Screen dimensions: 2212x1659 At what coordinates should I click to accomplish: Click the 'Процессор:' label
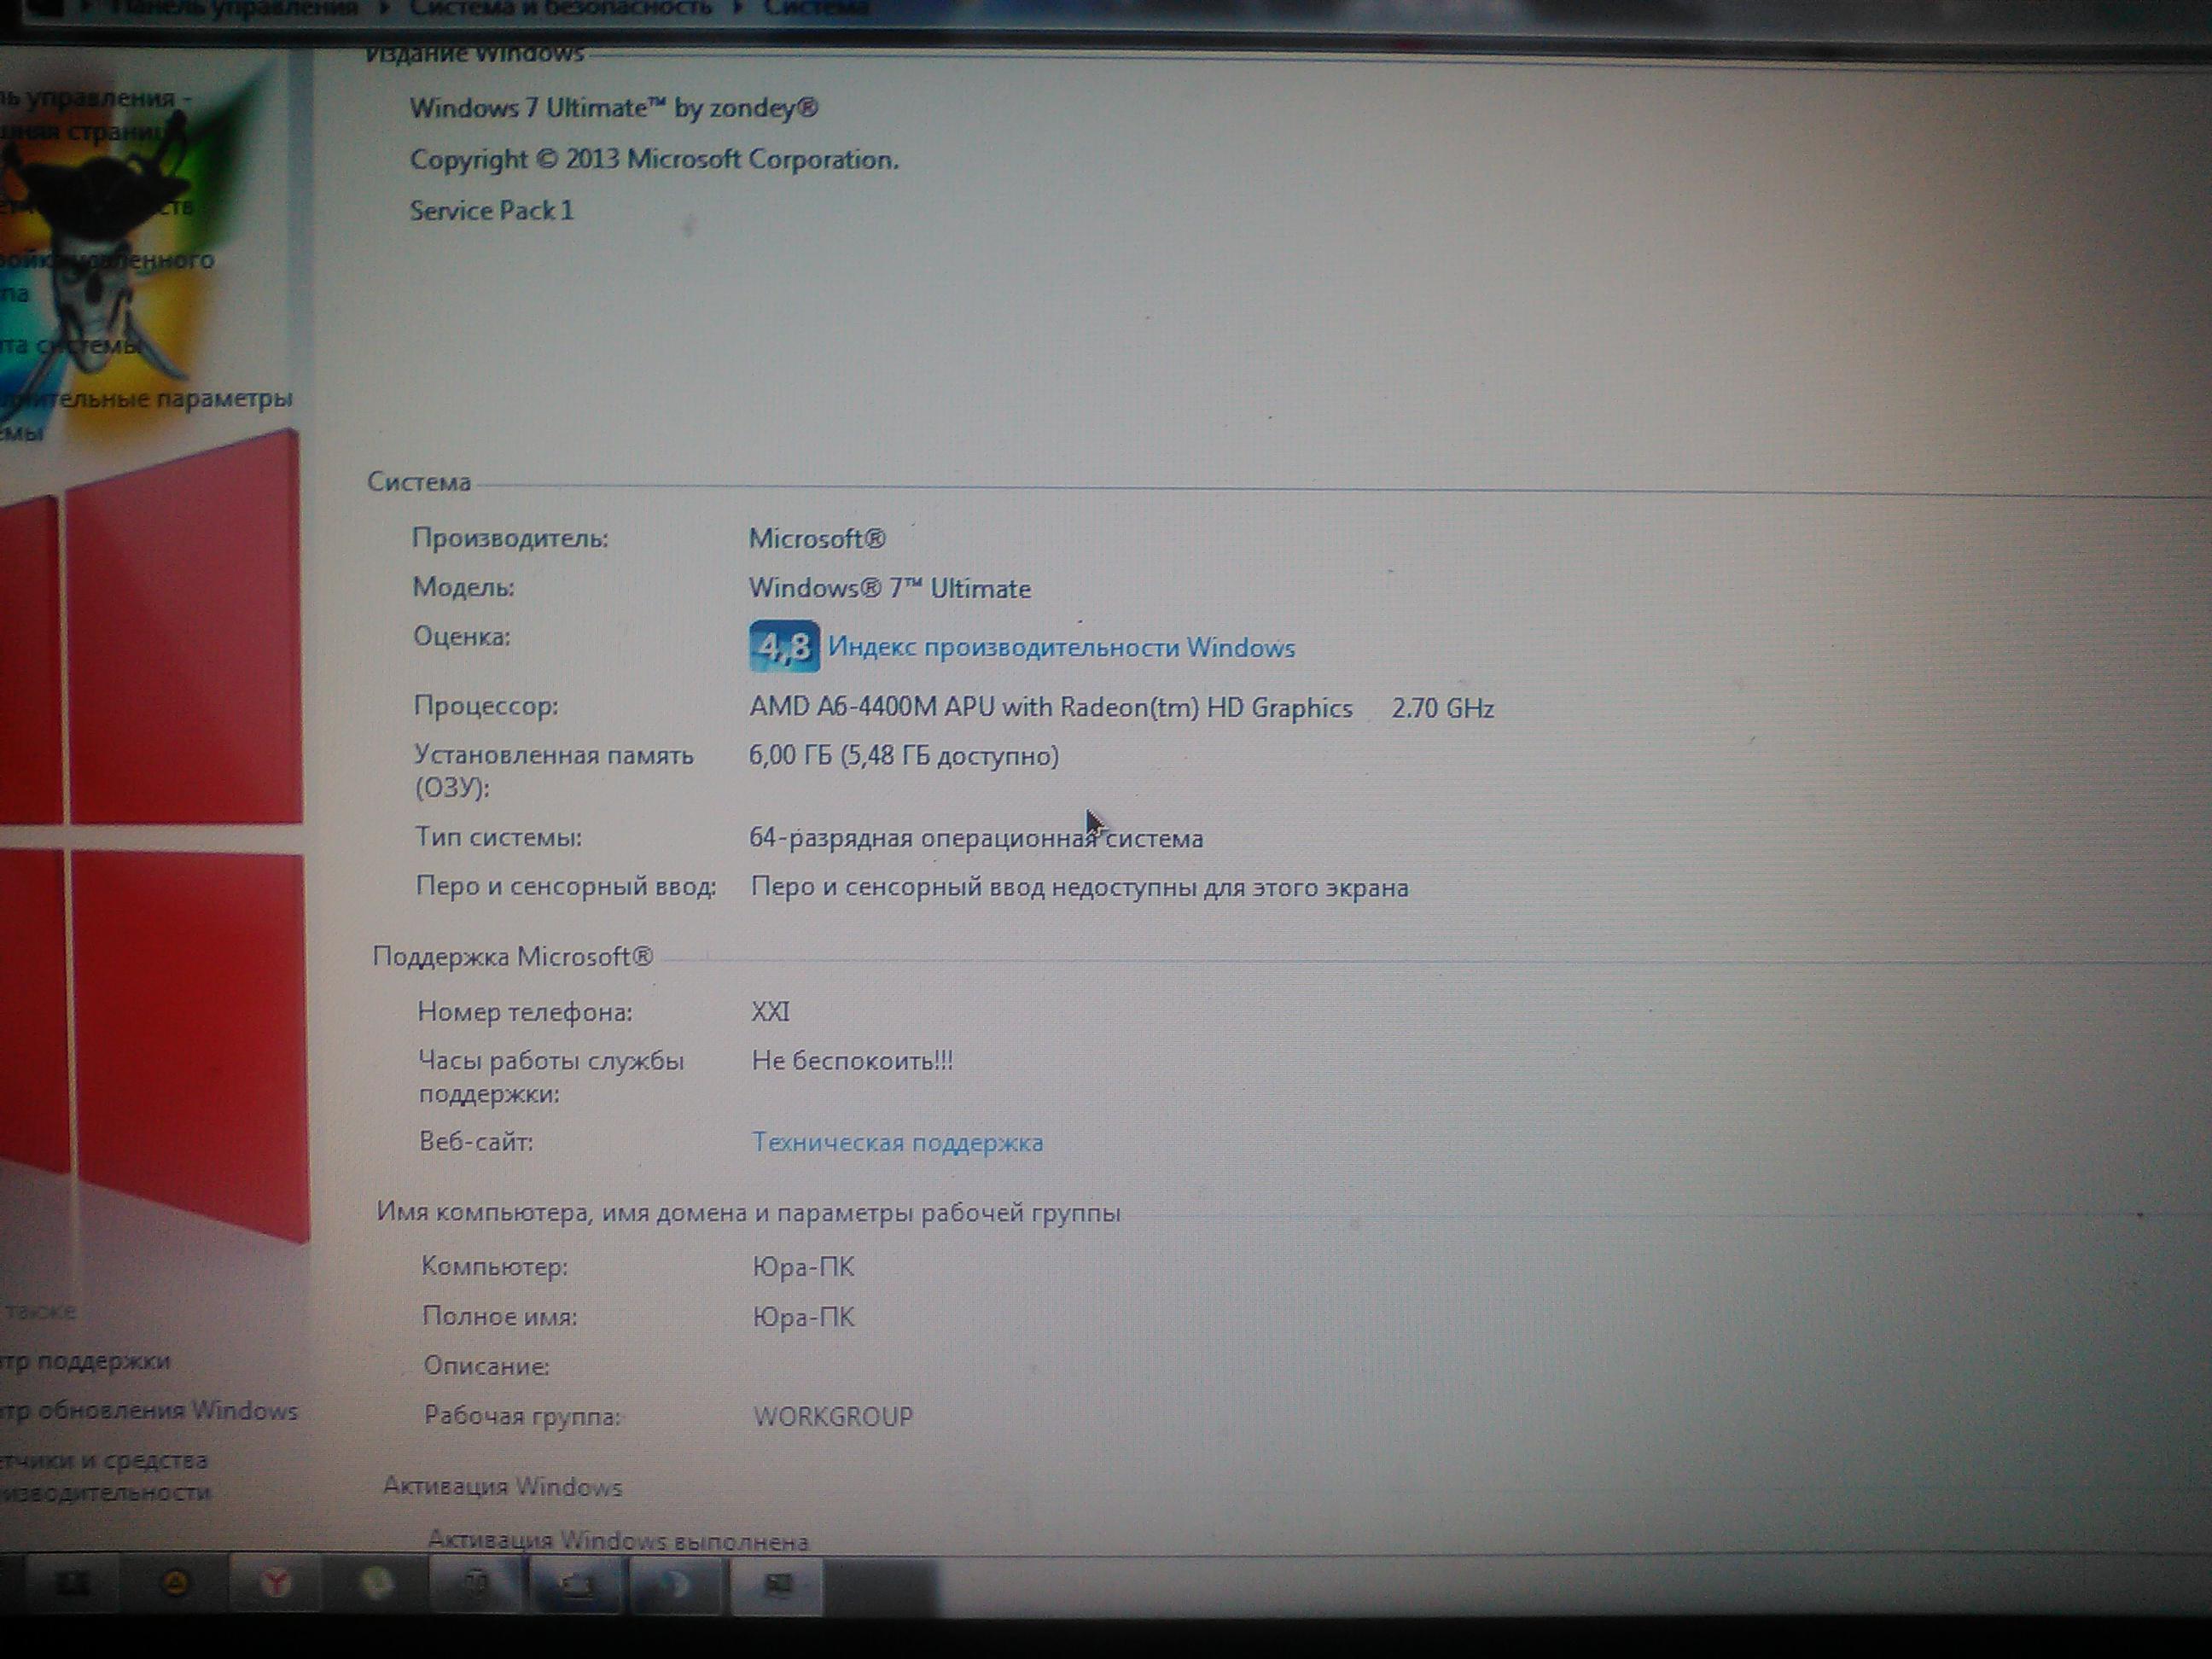(x=486, y=706)
